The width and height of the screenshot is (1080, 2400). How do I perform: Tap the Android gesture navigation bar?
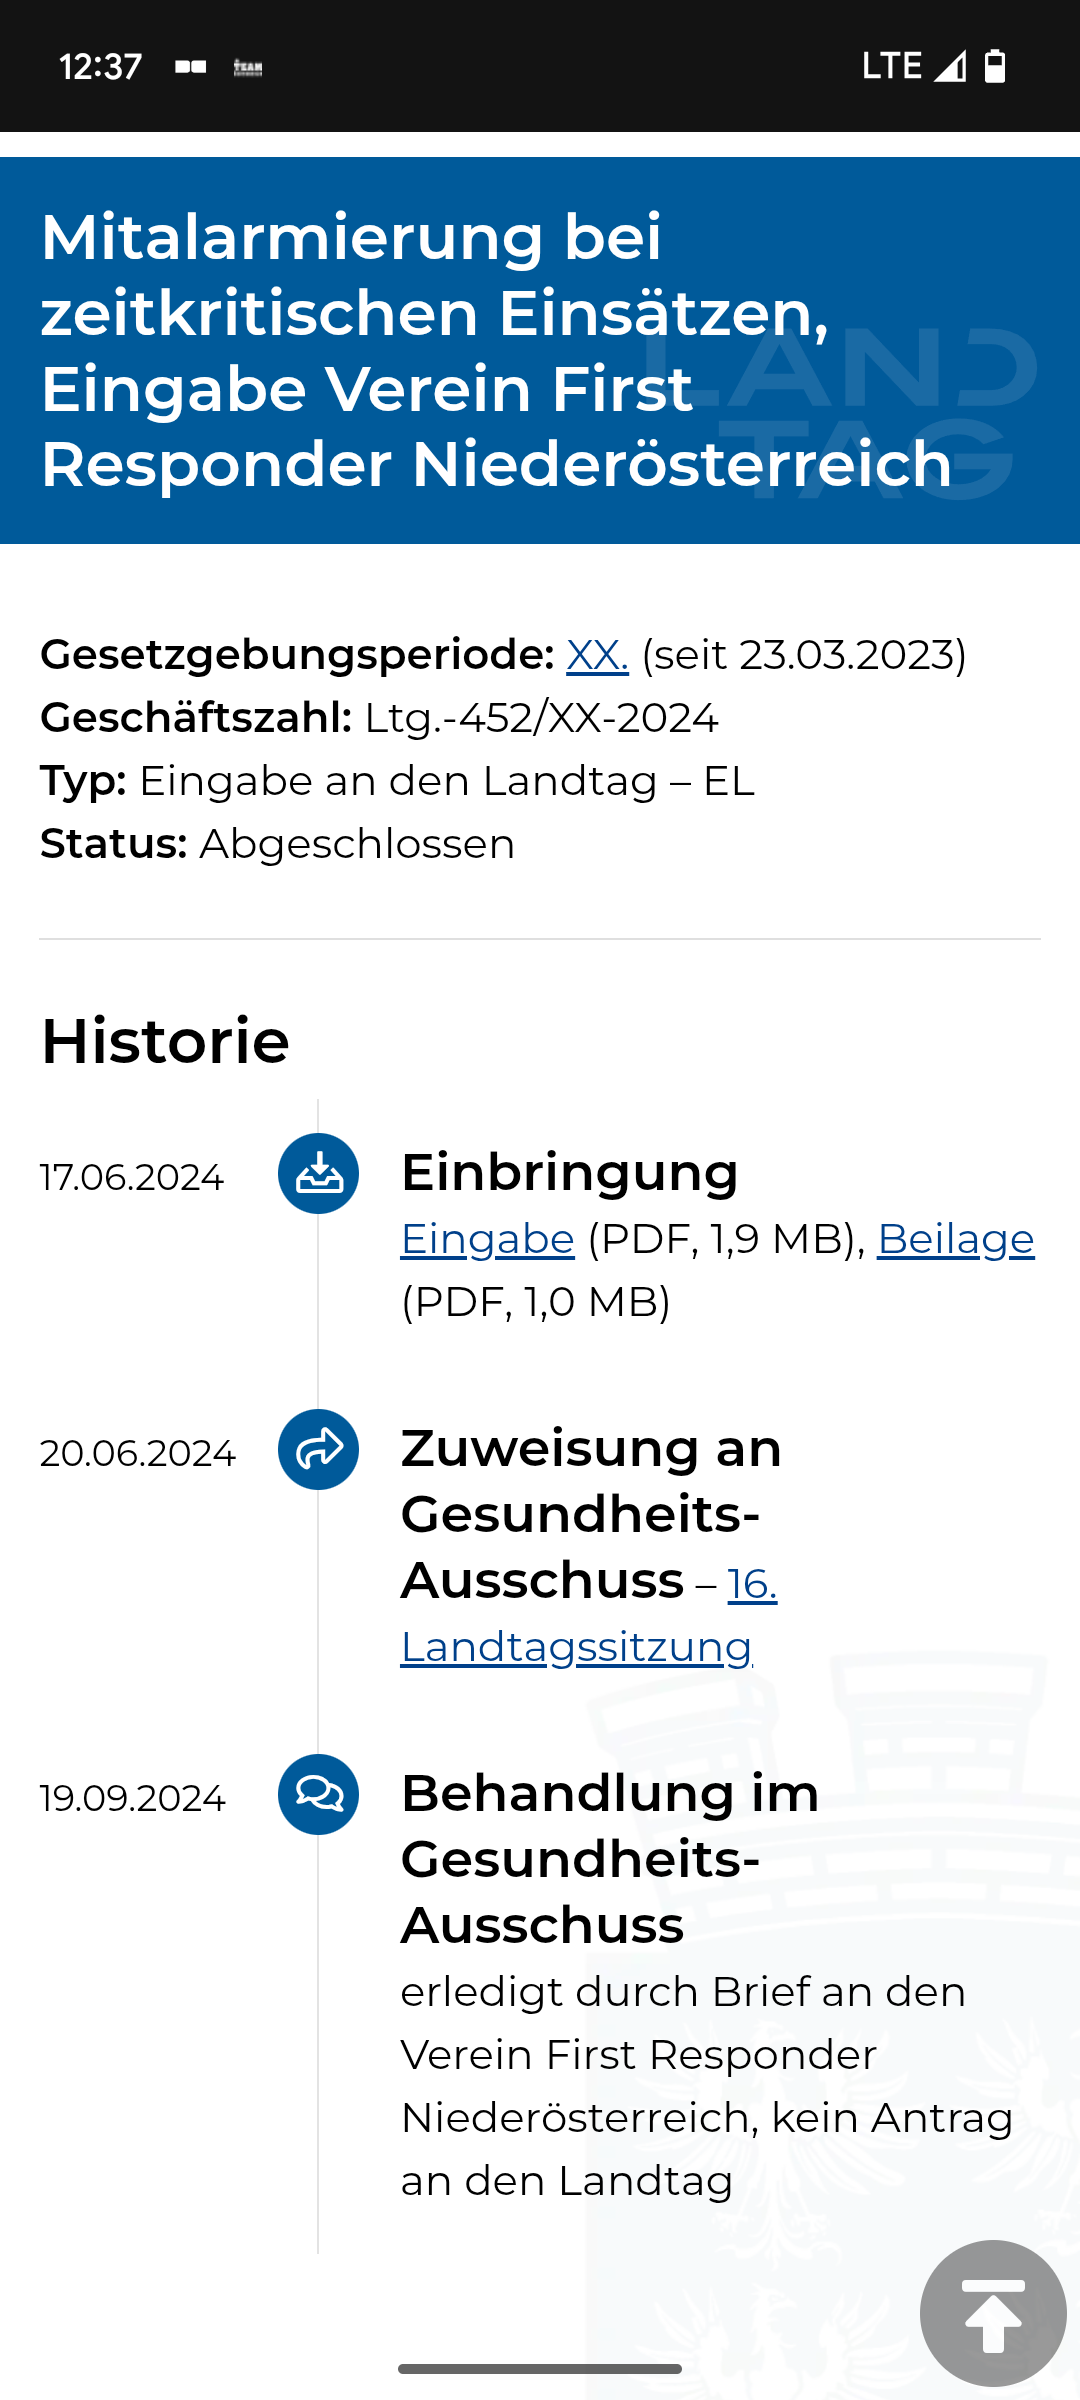point(540,2369)
